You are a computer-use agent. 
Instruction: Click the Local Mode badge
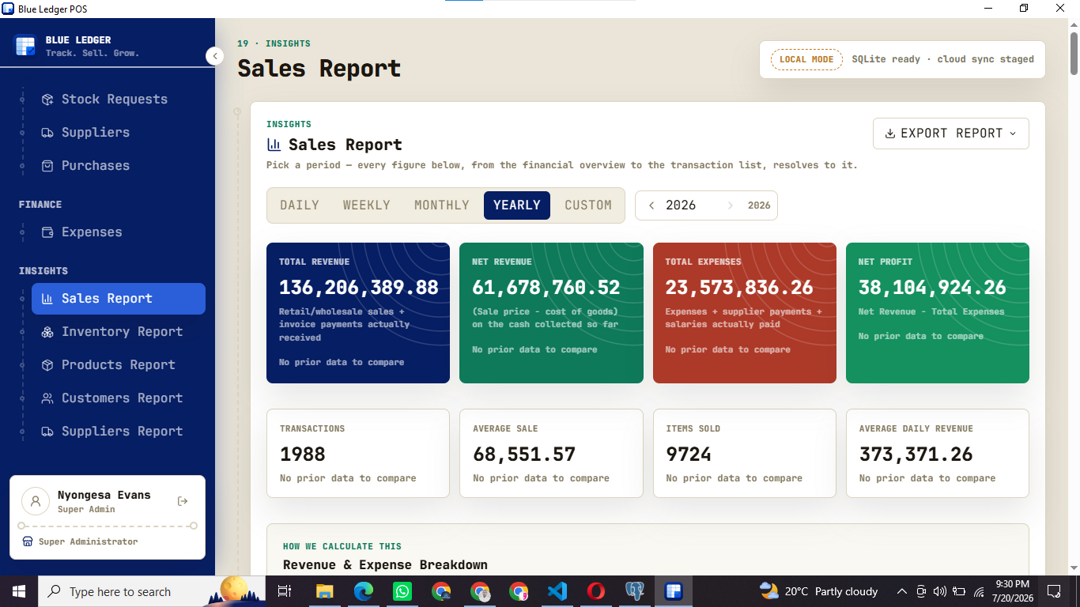pyautogui.click(x=806, y=59)
